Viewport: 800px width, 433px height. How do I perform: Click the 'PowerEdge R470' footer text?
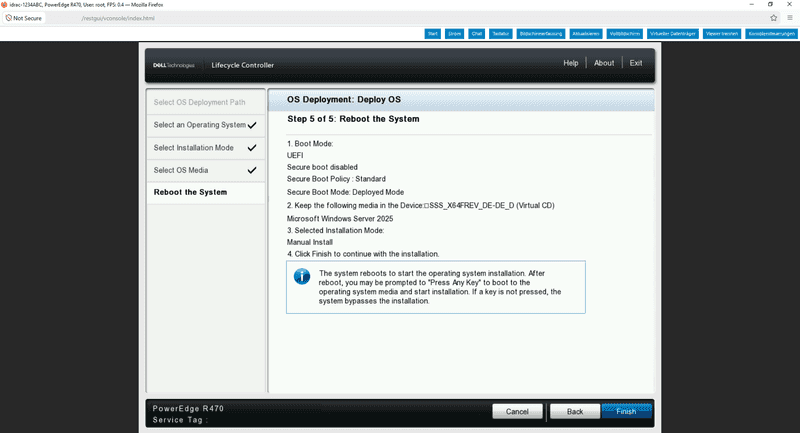coord(188,409)
